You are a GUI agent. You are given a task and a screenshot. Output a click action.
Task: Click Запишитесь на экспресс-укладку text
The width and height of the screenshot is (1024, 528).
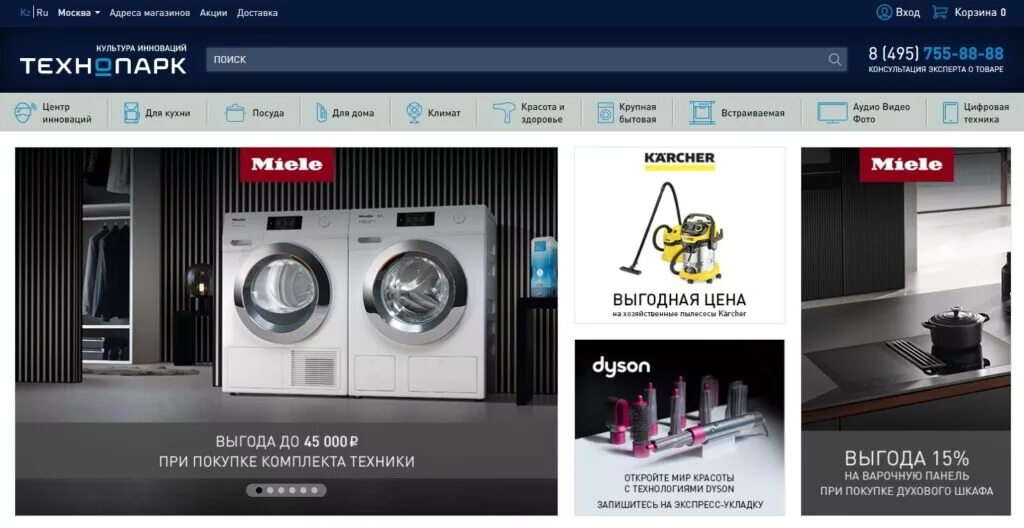coord(679,504)
